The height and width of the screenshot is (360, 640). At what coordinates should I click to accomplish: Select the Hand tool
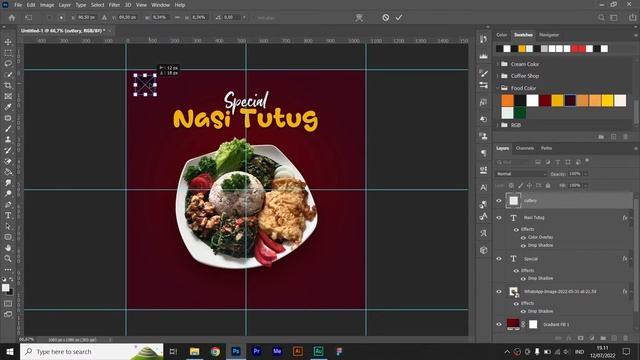[8, 248]
